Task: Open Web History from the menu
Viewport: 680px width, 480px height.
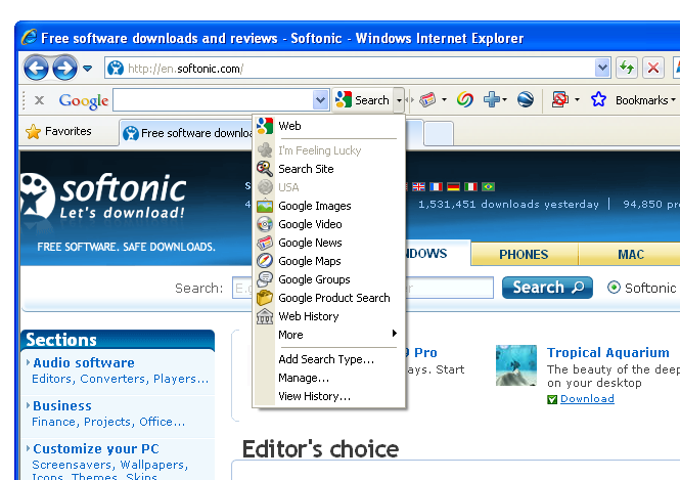Action: point(329,317)
